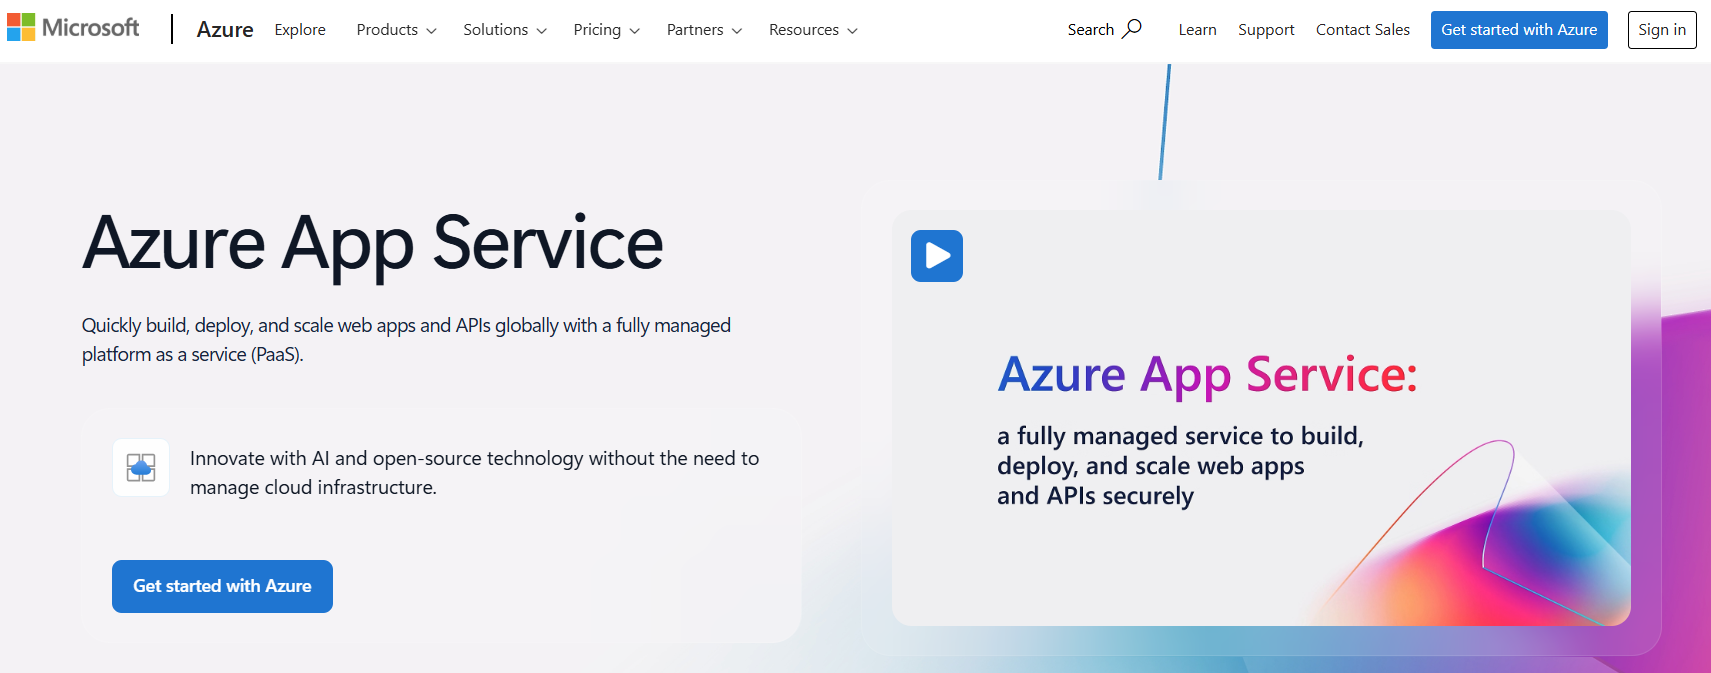Open the Explore menu item
Screen dimensions: 1711x673
(300, 30)
